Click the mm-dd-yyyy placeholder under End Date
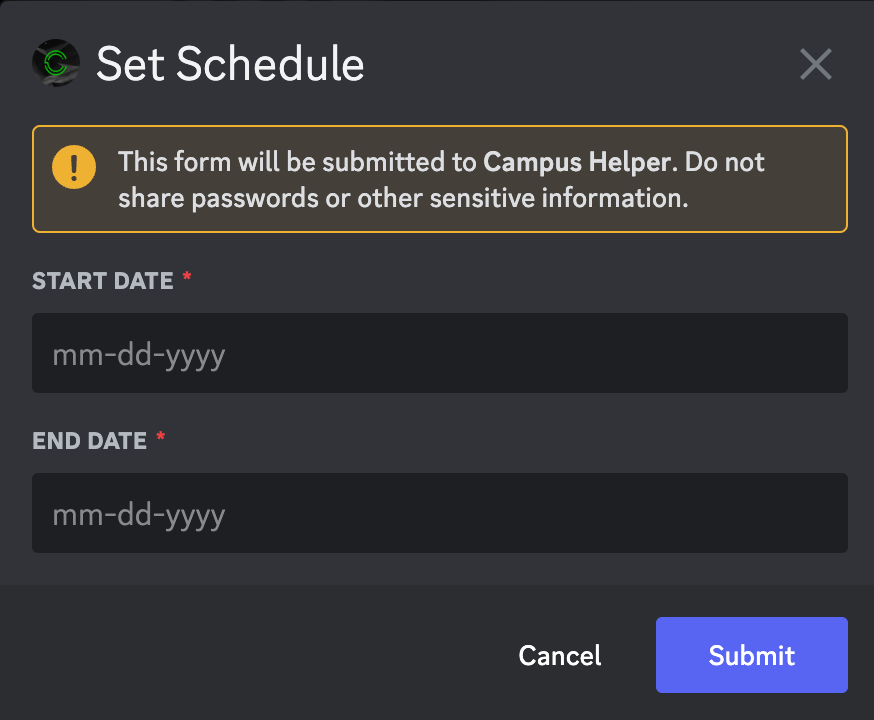This screenshot has width=874, height=720. 139,515
